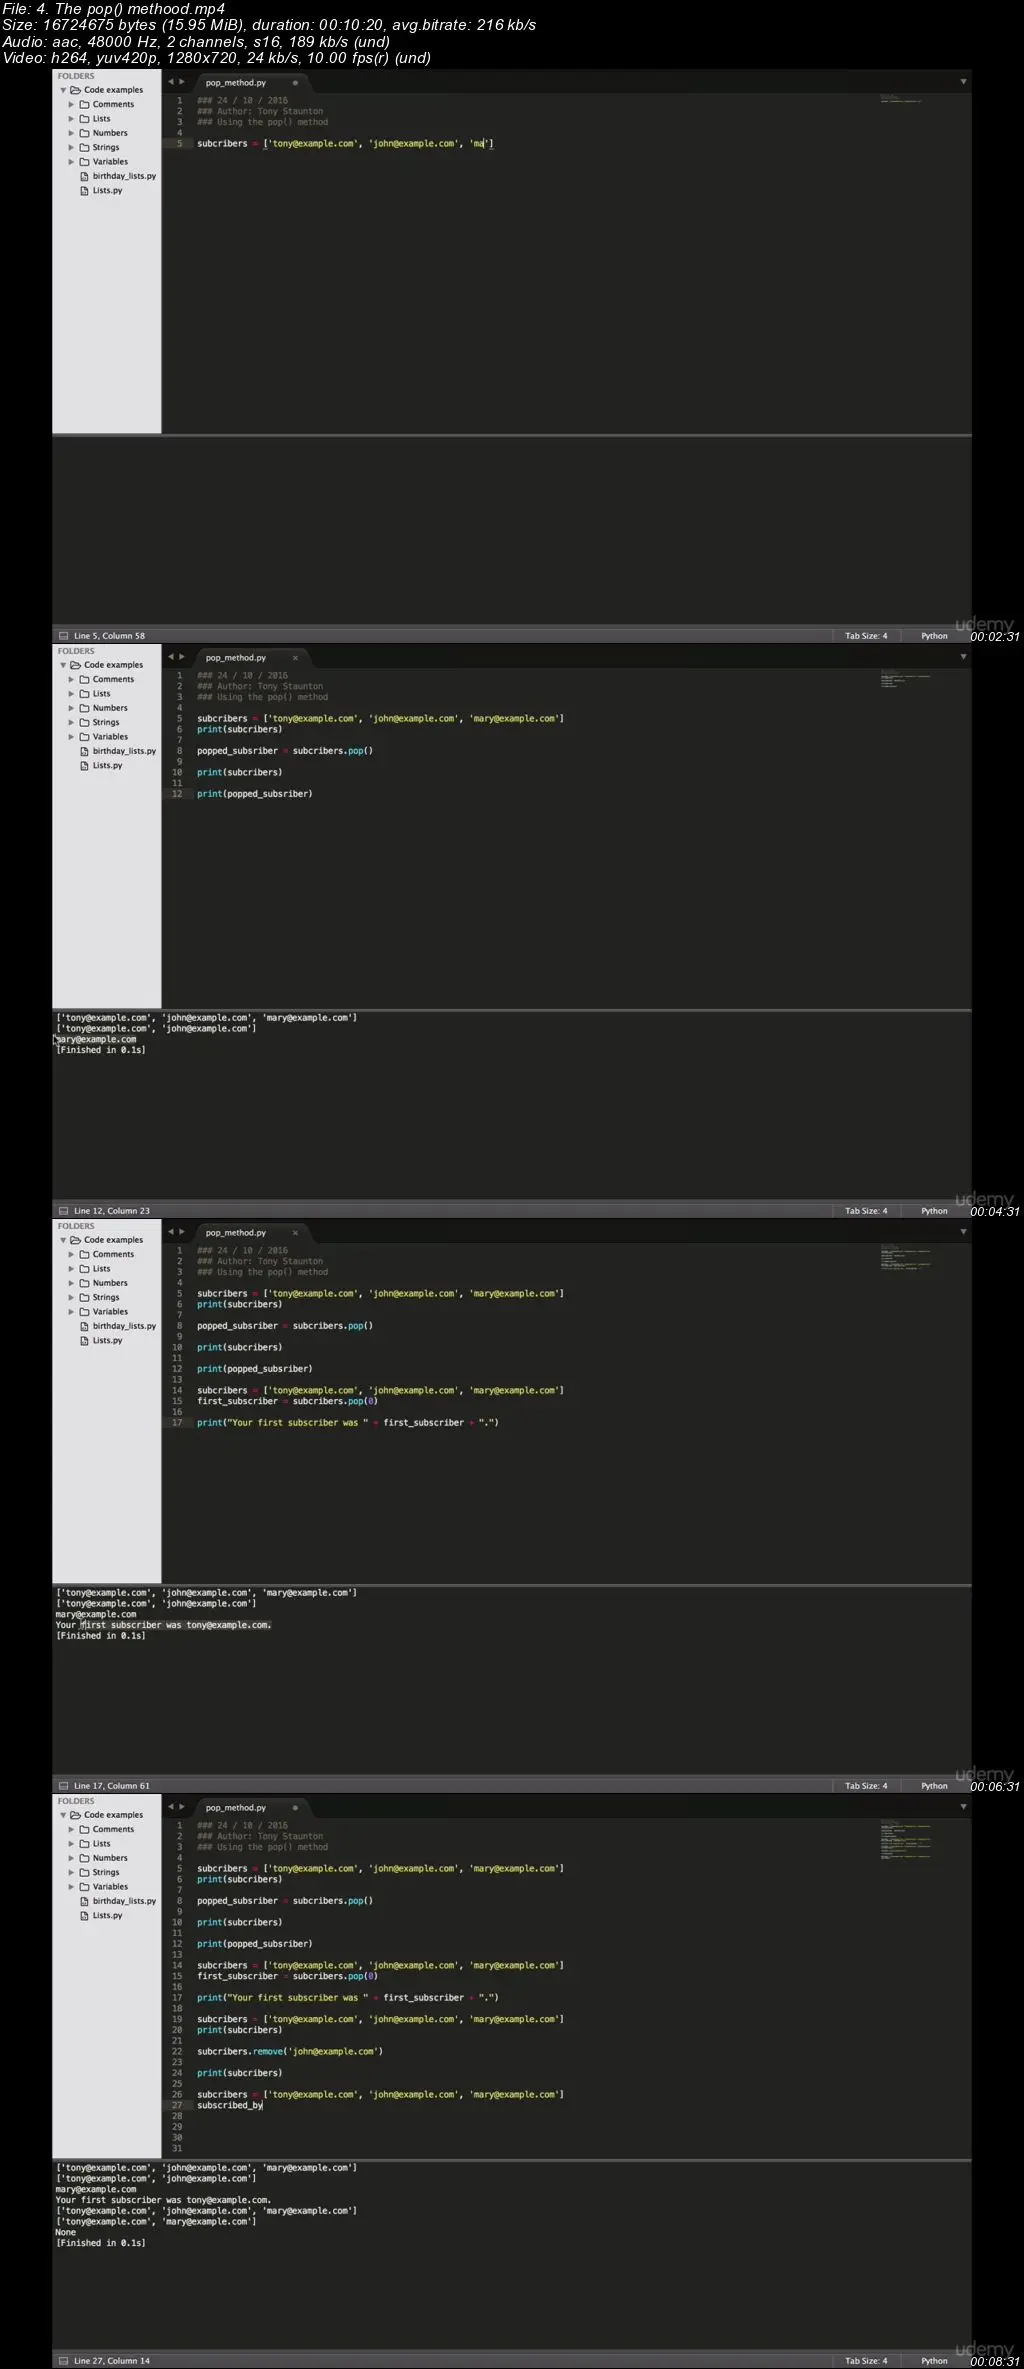Click 'None' console output line
The width and height of the screenshot is (1024, 2369).
[x=66, y=2232]
